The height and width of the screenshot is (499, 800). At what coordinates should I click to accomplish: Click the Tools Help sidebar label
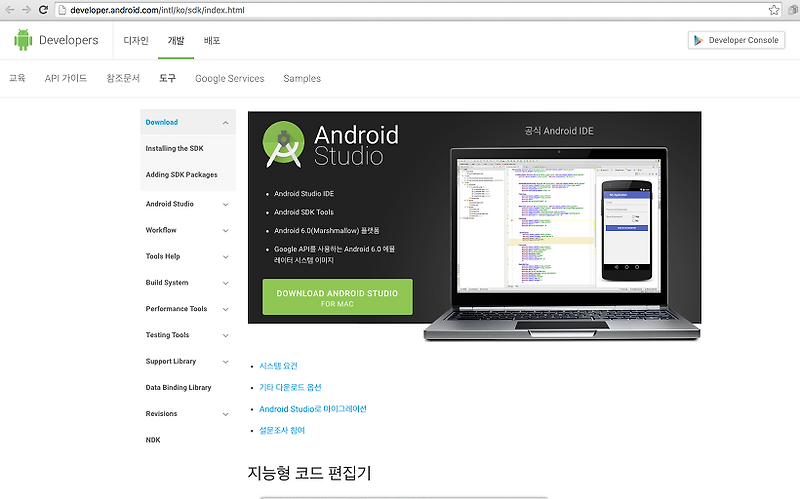163,256
